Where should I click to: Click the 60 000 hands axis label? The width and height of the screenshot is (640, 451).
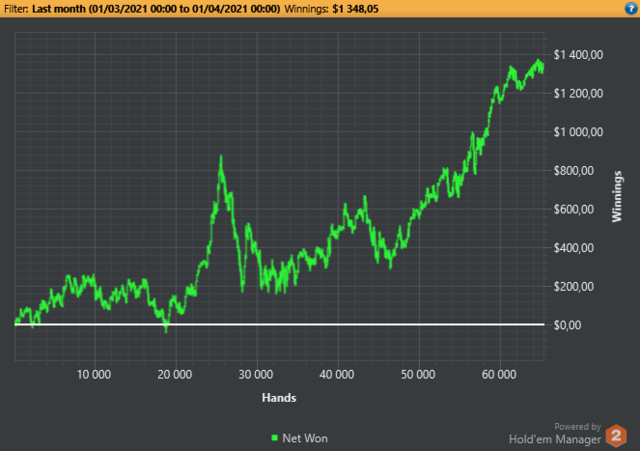click(x=499, y=374)
